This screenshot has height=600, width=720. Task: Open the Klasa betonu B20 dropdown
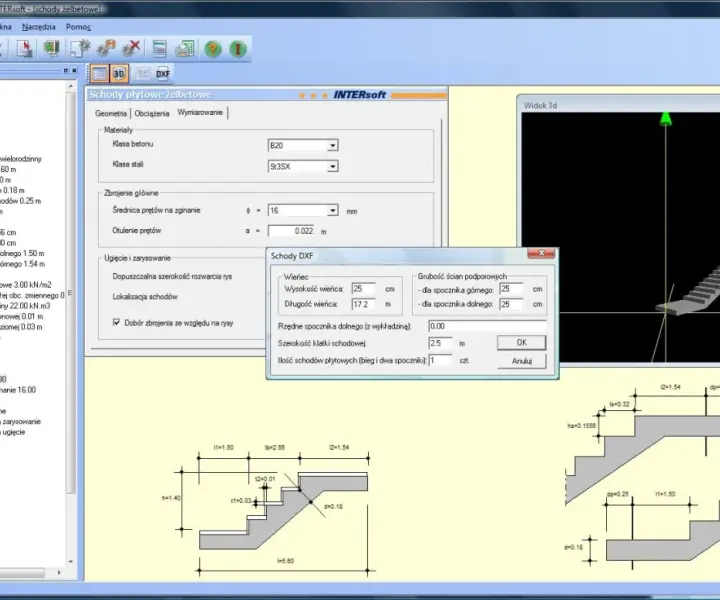[x=332, y=146]
